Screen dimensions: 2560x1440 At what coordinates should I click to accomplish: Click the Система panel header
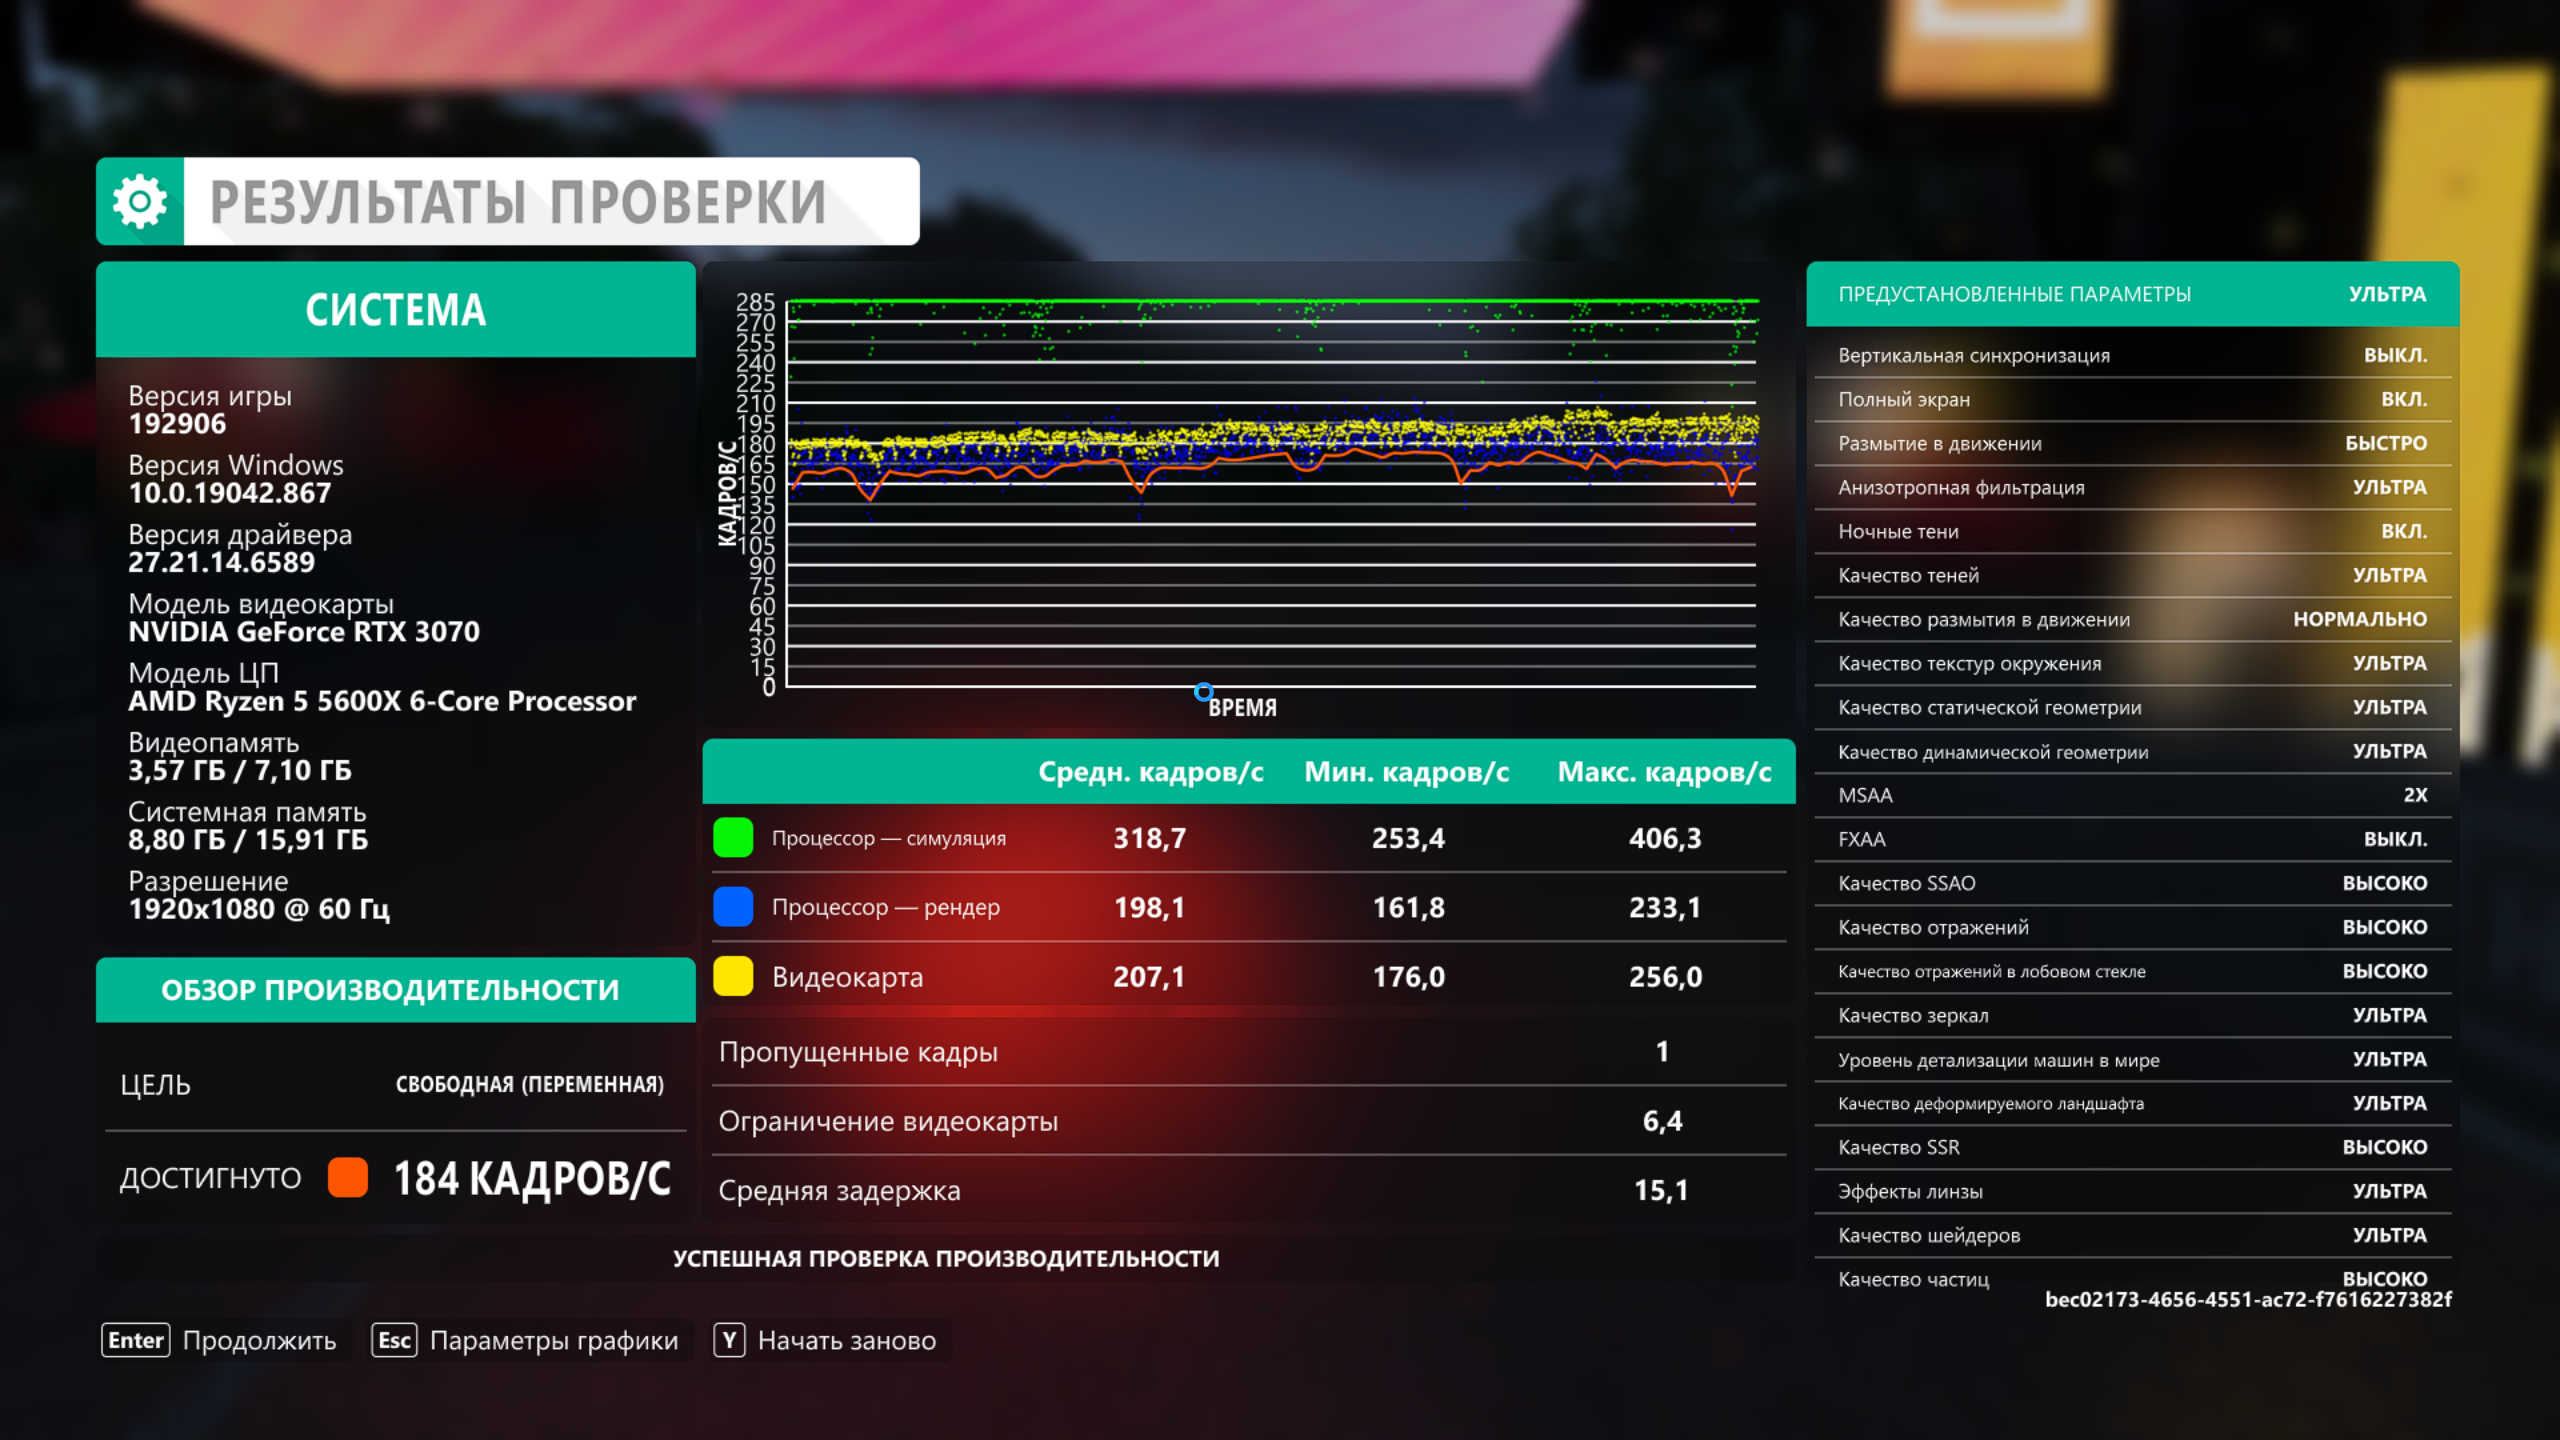coord(395,310)
